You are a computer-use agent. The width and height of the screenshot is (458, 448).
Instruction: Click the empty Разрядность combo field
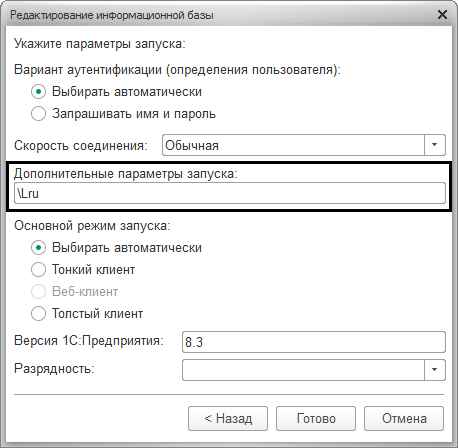click(303, 370)
